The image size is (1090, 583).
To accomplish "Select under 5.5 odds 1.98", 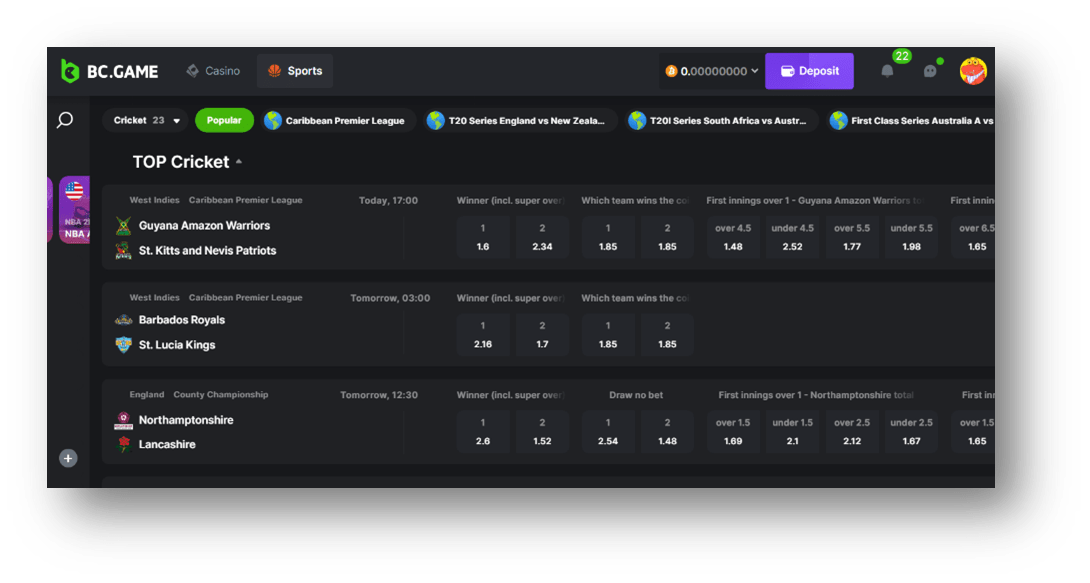I will 911,237.
